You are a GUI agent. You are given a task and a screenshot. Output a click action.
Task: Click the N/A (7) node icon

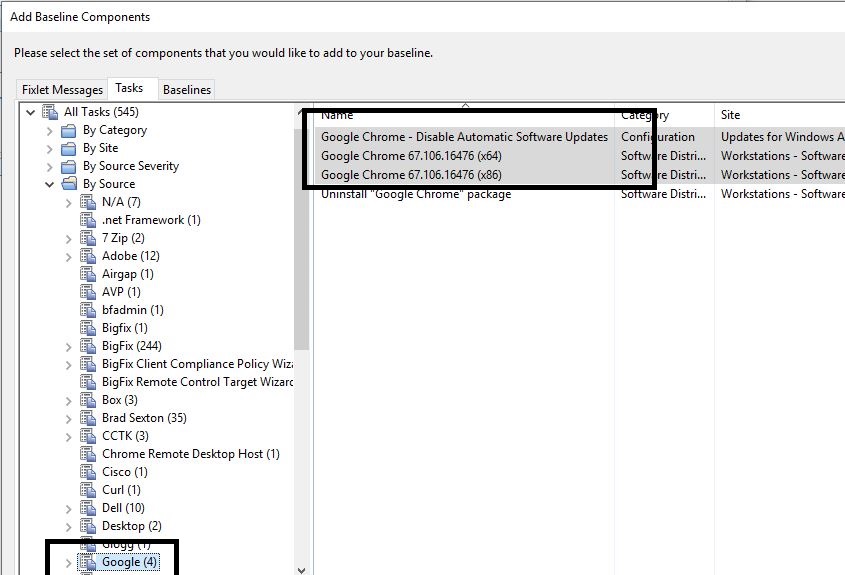88,202
